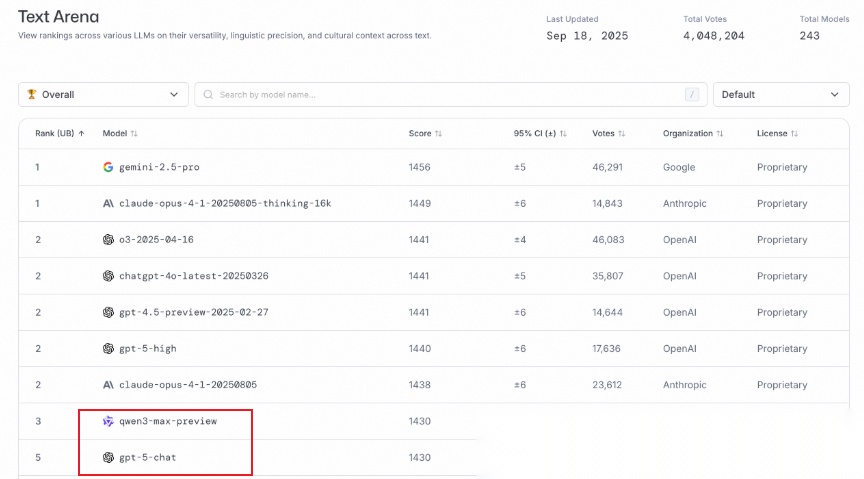Image resolution: width=864 pixels, height=479 pixels.
Task: Click Proprietary license in gemini-2.5-pro row
Action: tap(782, 167)
